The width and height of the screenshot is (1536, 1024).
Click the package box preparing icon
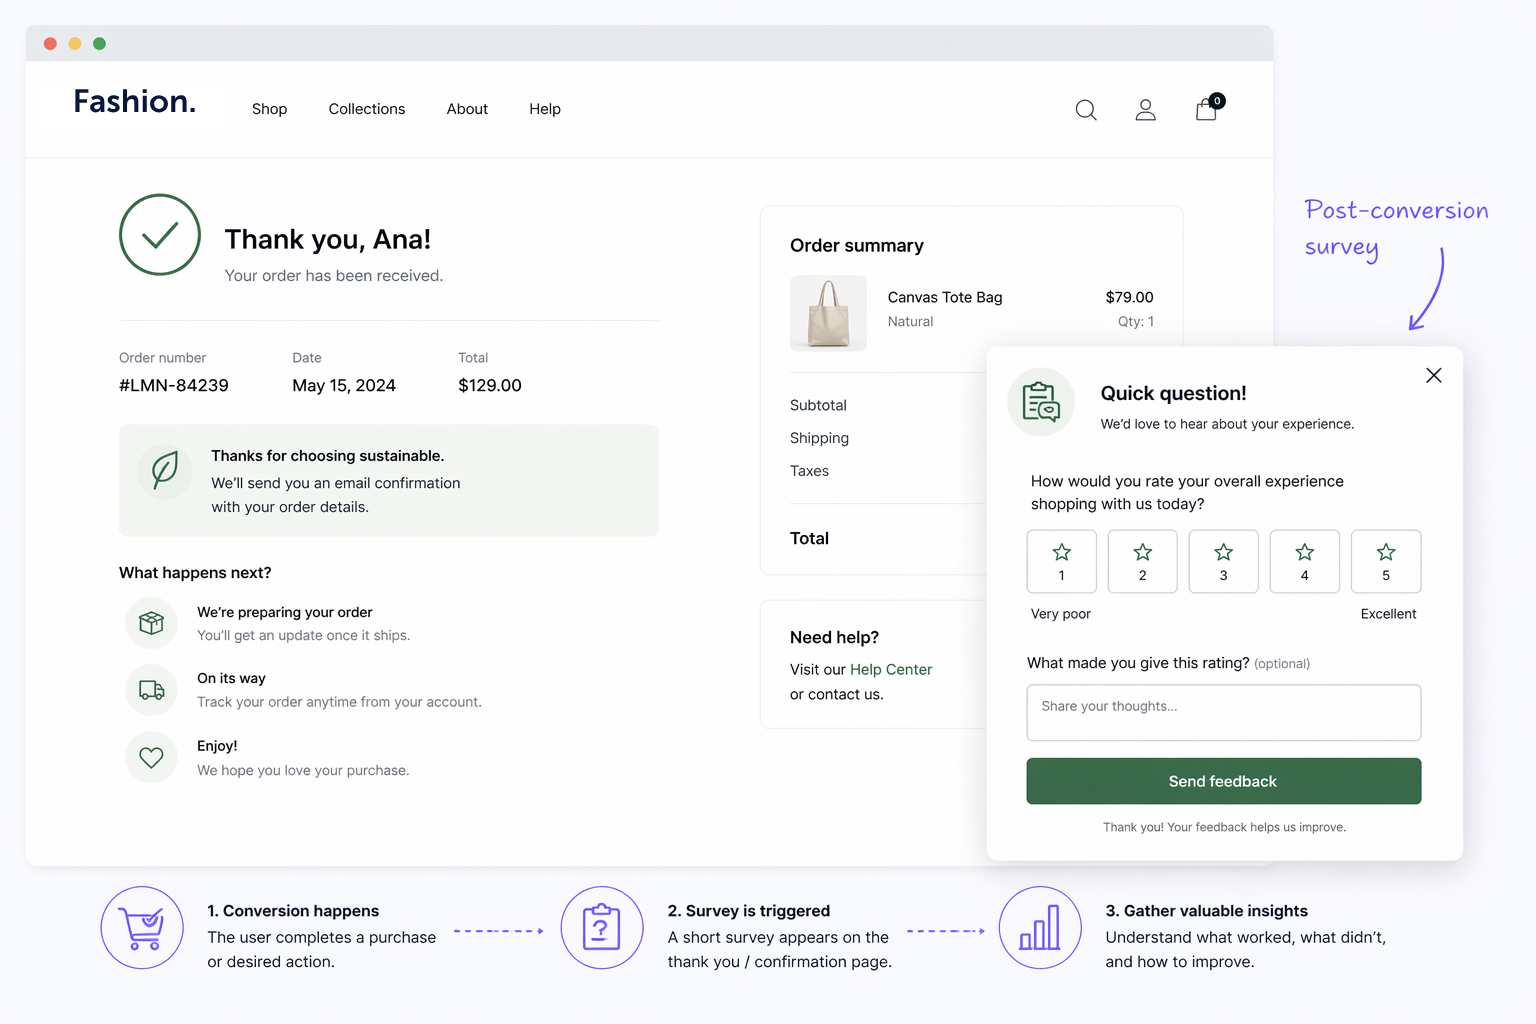click(x=152, y=623)
